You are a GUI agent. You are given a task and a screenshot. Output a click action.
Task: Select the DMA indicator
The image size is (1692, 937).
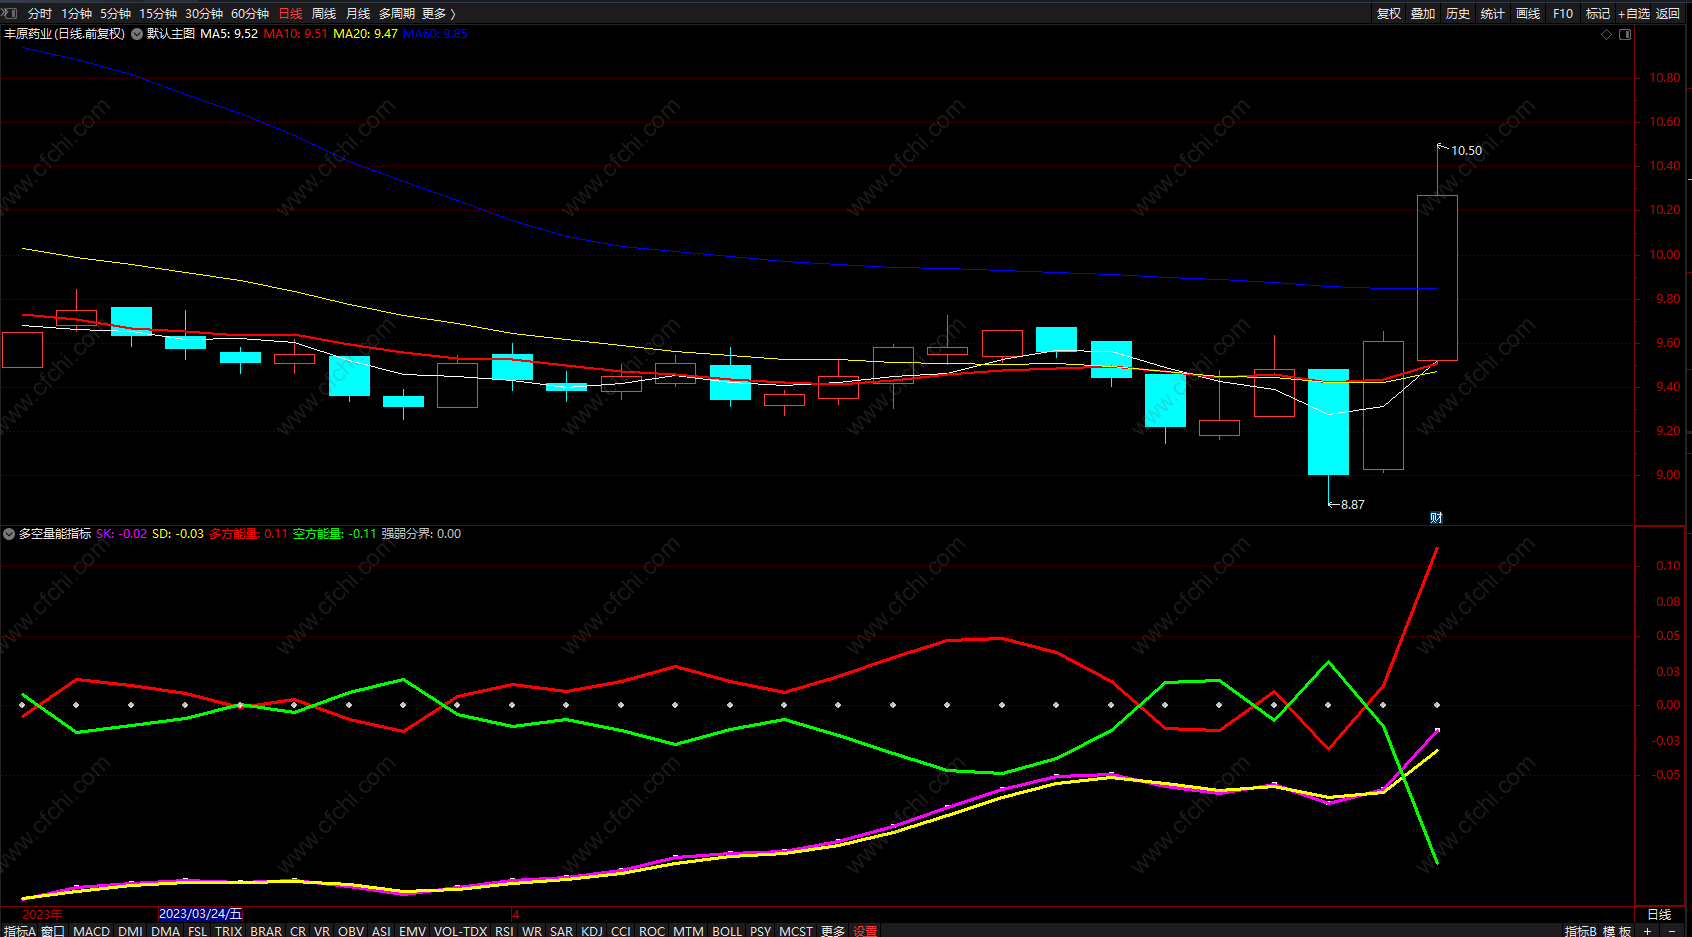[165, 931]
